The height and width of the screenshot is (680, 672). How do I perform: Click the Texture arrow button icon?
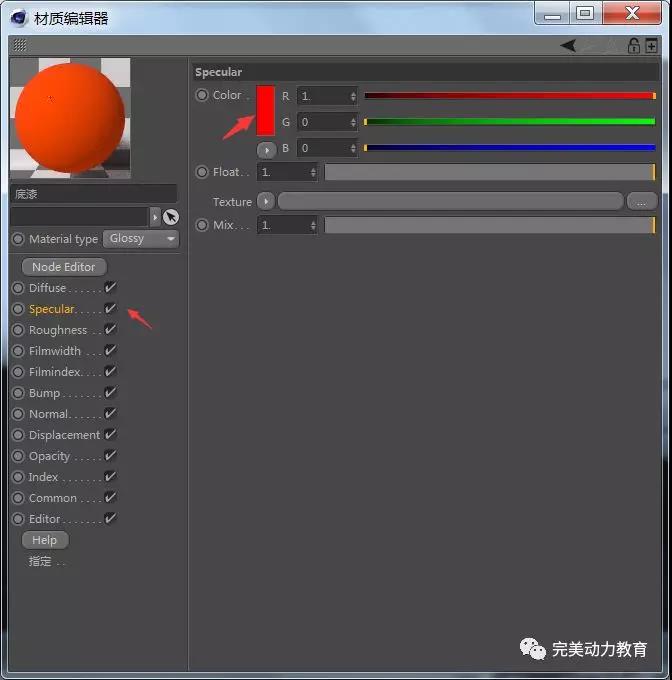tap(265, 201)
